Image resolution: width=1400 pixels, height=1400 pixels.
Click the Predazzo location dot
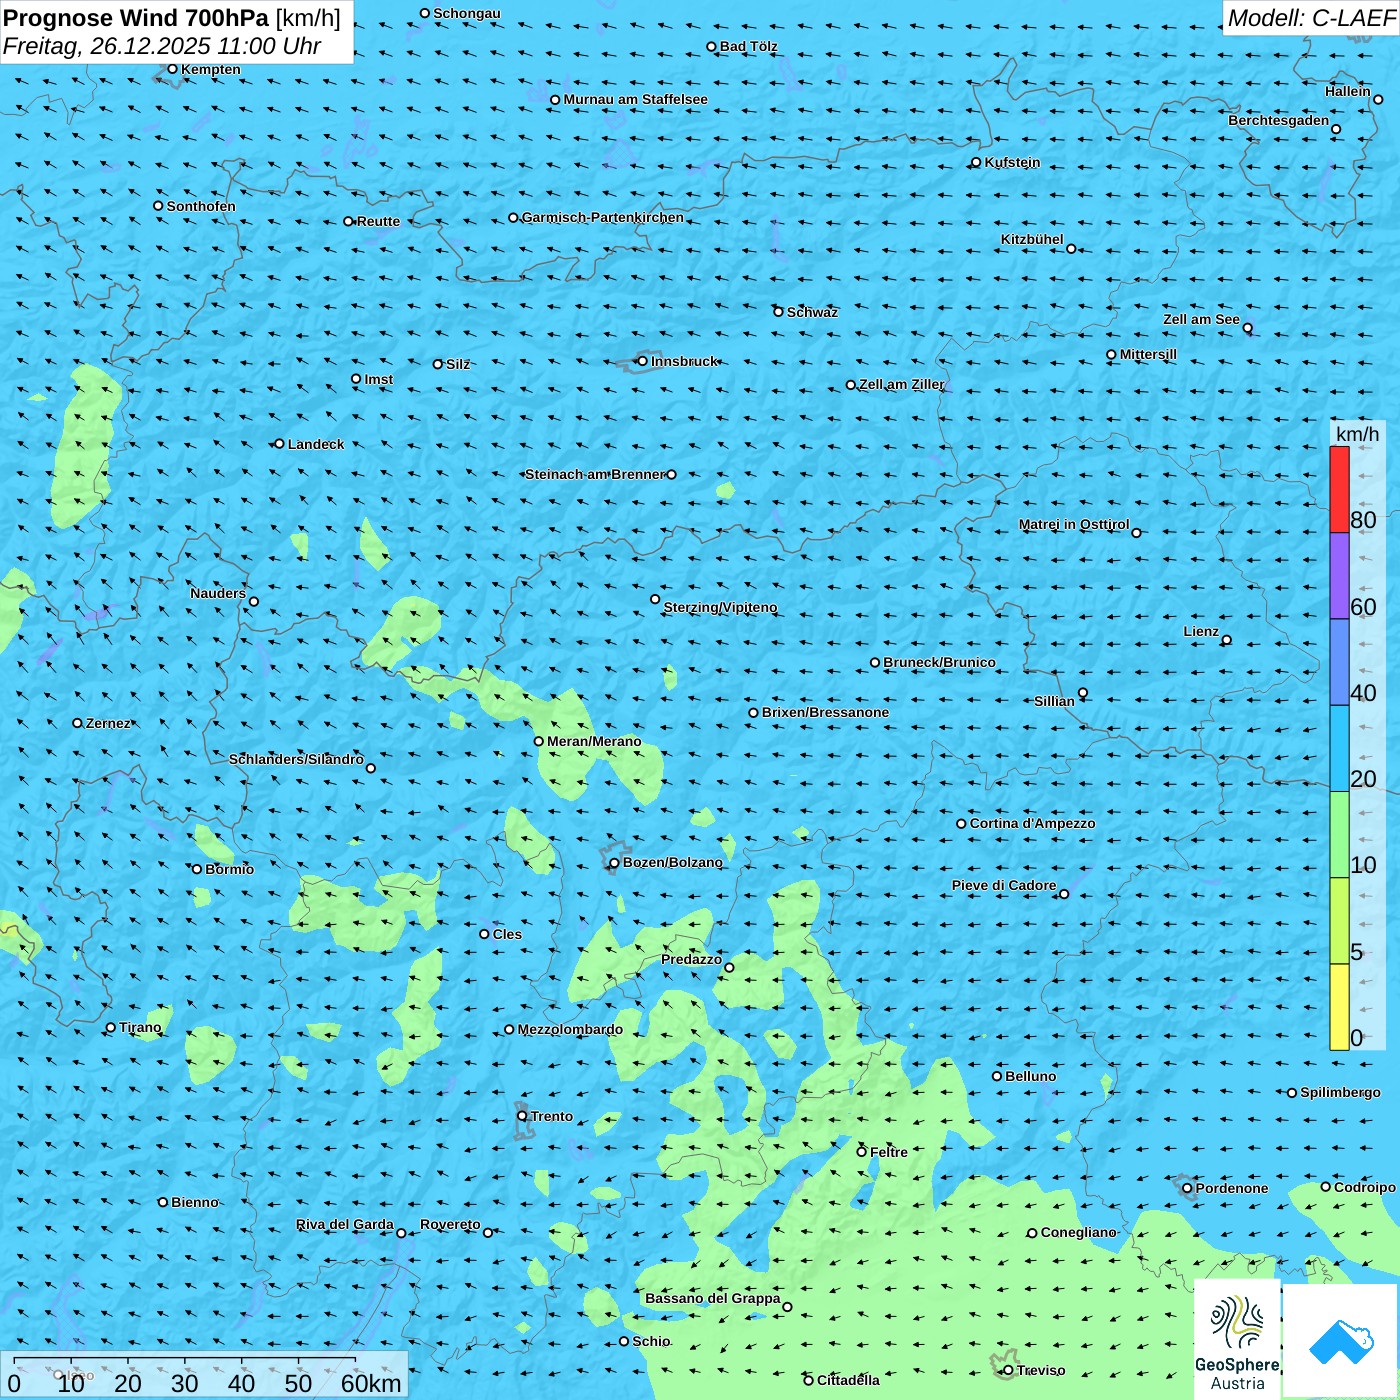[x=729, y=967]
